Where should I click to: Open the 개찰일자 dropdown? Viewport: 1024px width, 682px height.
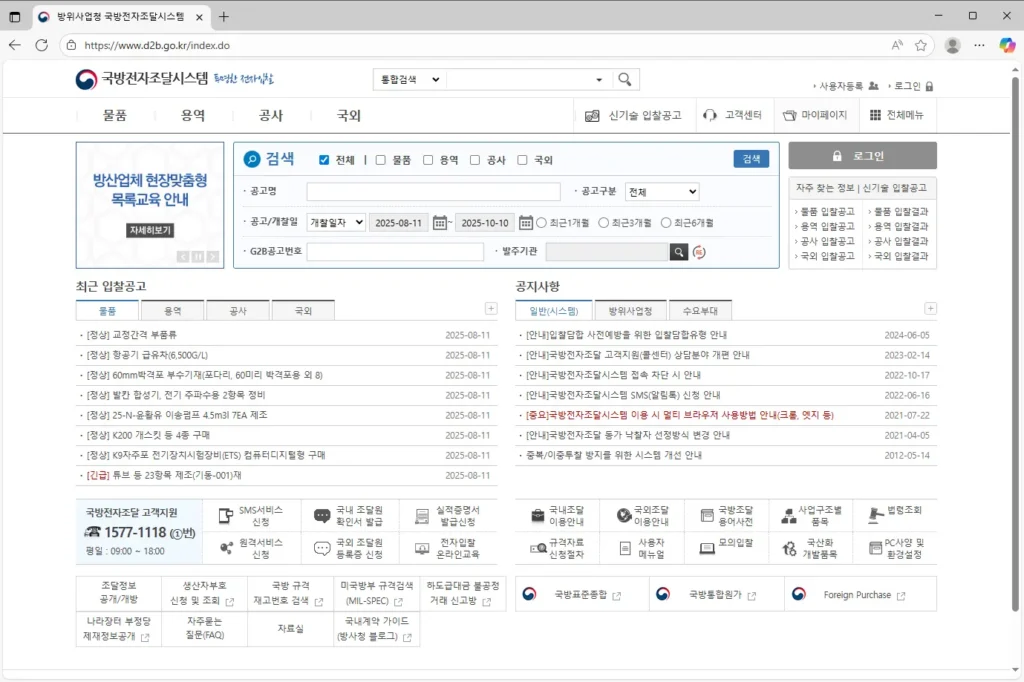coord(336,223)
